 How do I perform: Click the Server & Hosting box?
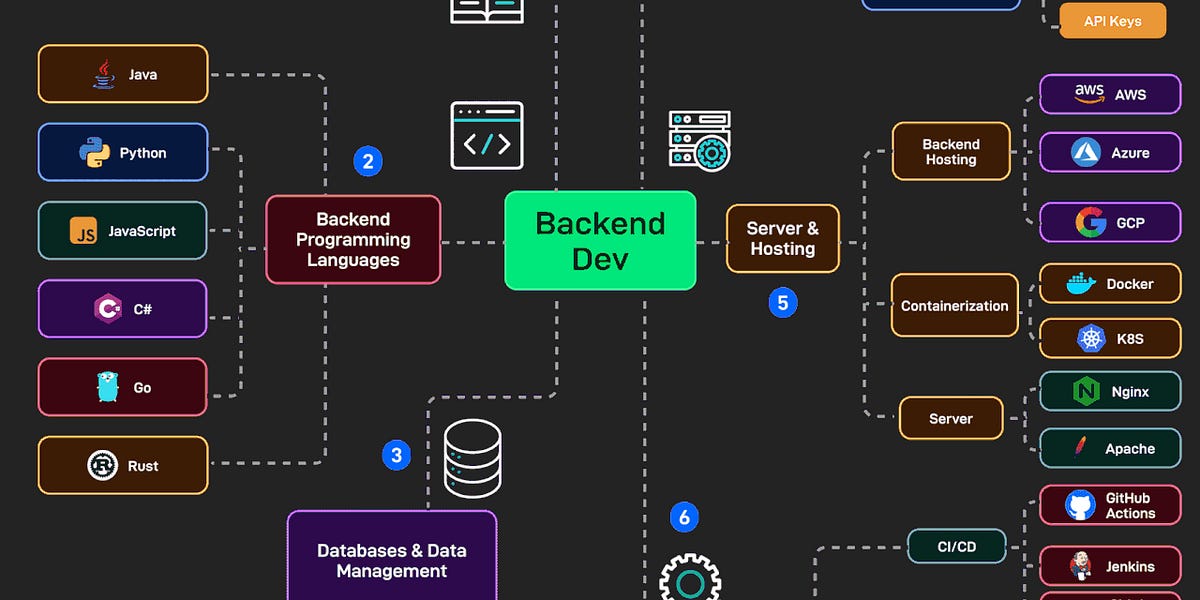tap(782, 239)
